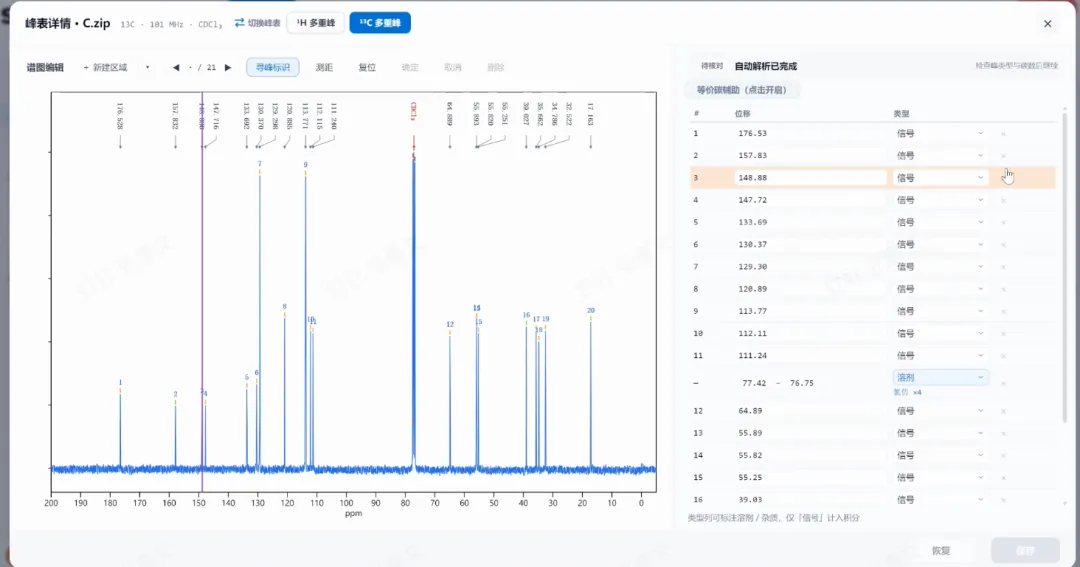Click the 17.163 annotation above the spectrum
The image size is (1080, 567).
click(590, 114)
